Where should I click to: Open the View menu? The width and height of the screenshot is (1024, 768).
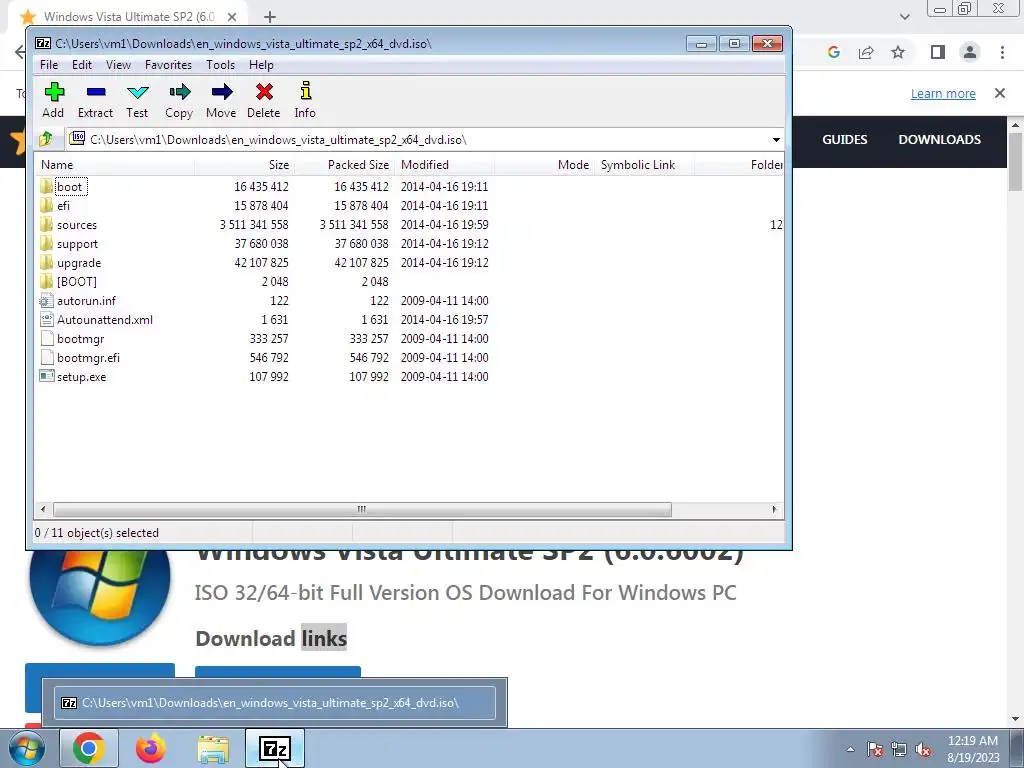[x=118, y=65]
